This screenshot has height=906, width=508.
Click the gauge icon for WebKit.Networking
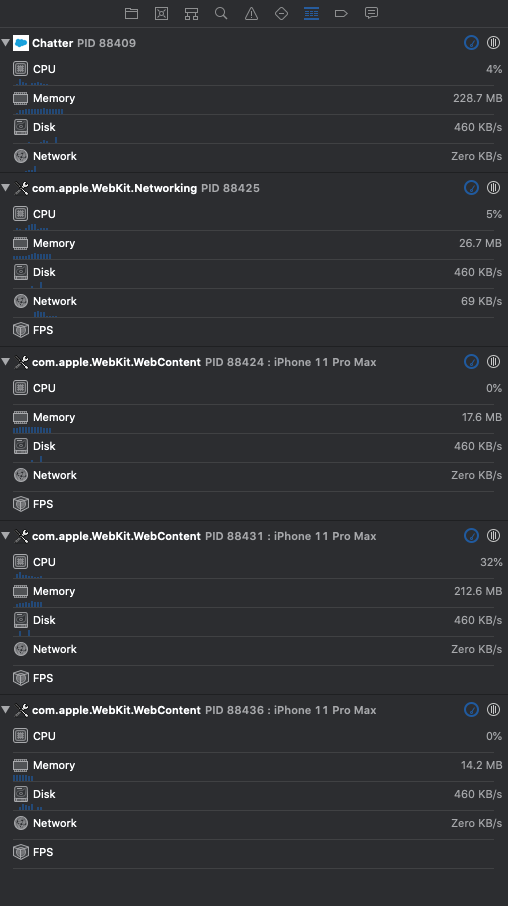[472, 187]
